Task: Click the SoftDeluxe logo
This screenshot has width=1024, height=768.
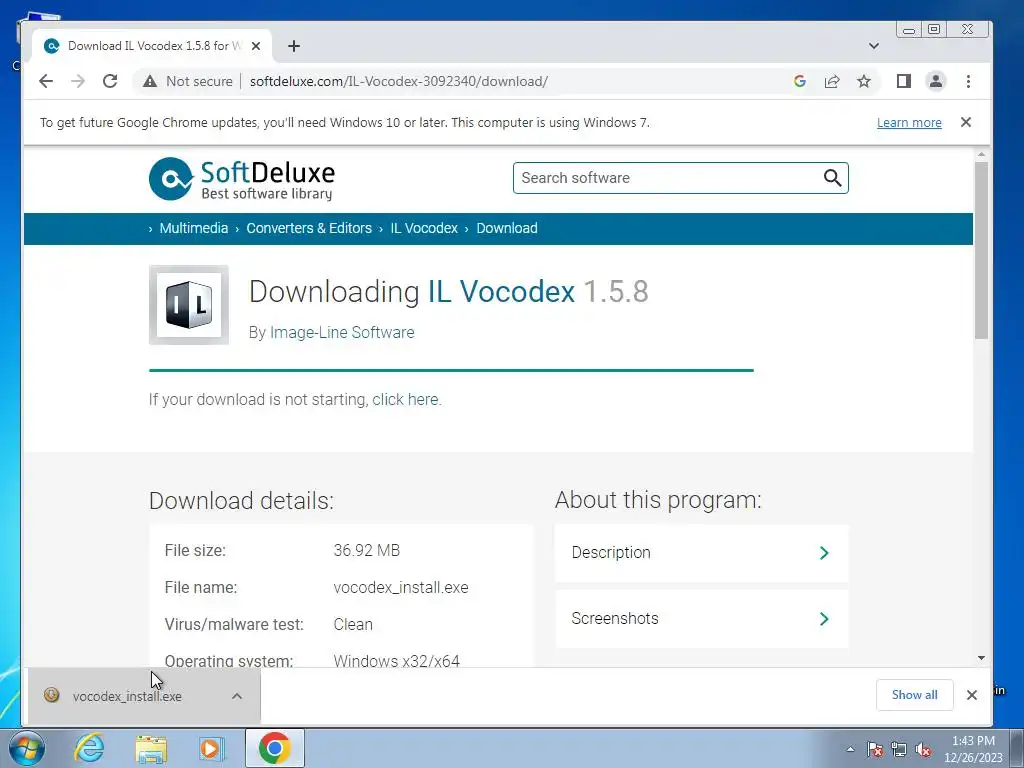Action: point(241,178)
